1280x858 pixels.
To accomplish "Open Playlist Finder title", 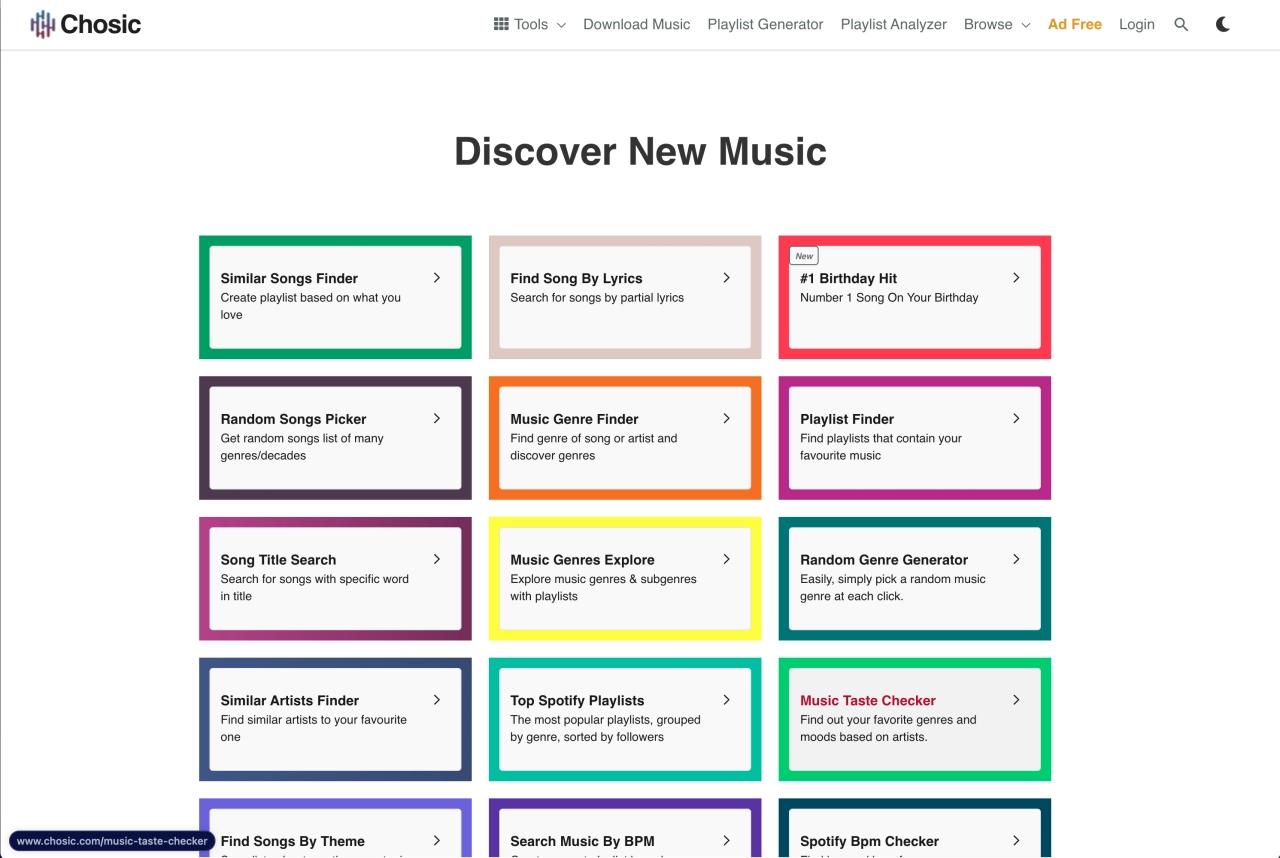I will pos(847,420).
